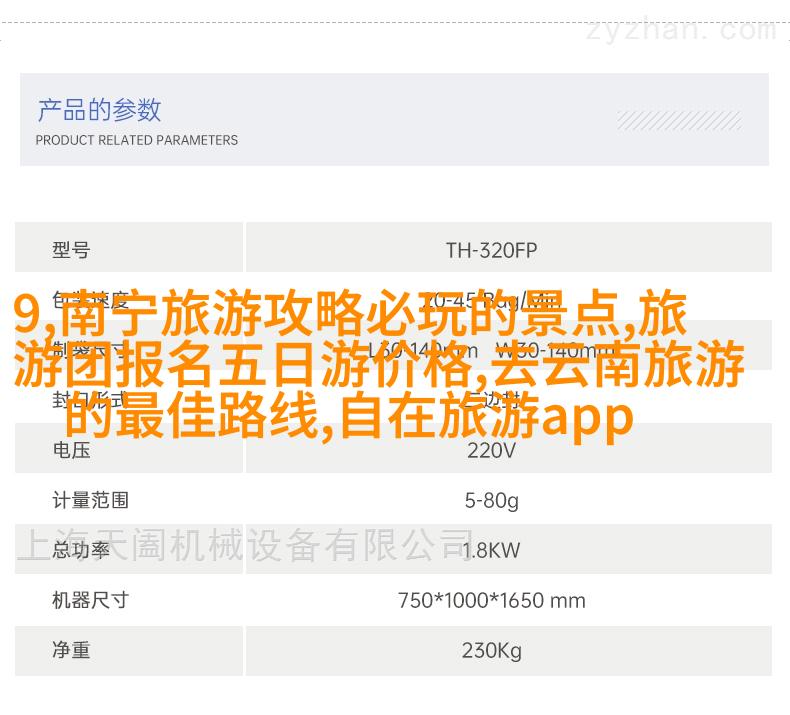Click the 230Kg net weight value
Image resolution: width=790 pixels, height=715 pixels.
click(491, 650)
